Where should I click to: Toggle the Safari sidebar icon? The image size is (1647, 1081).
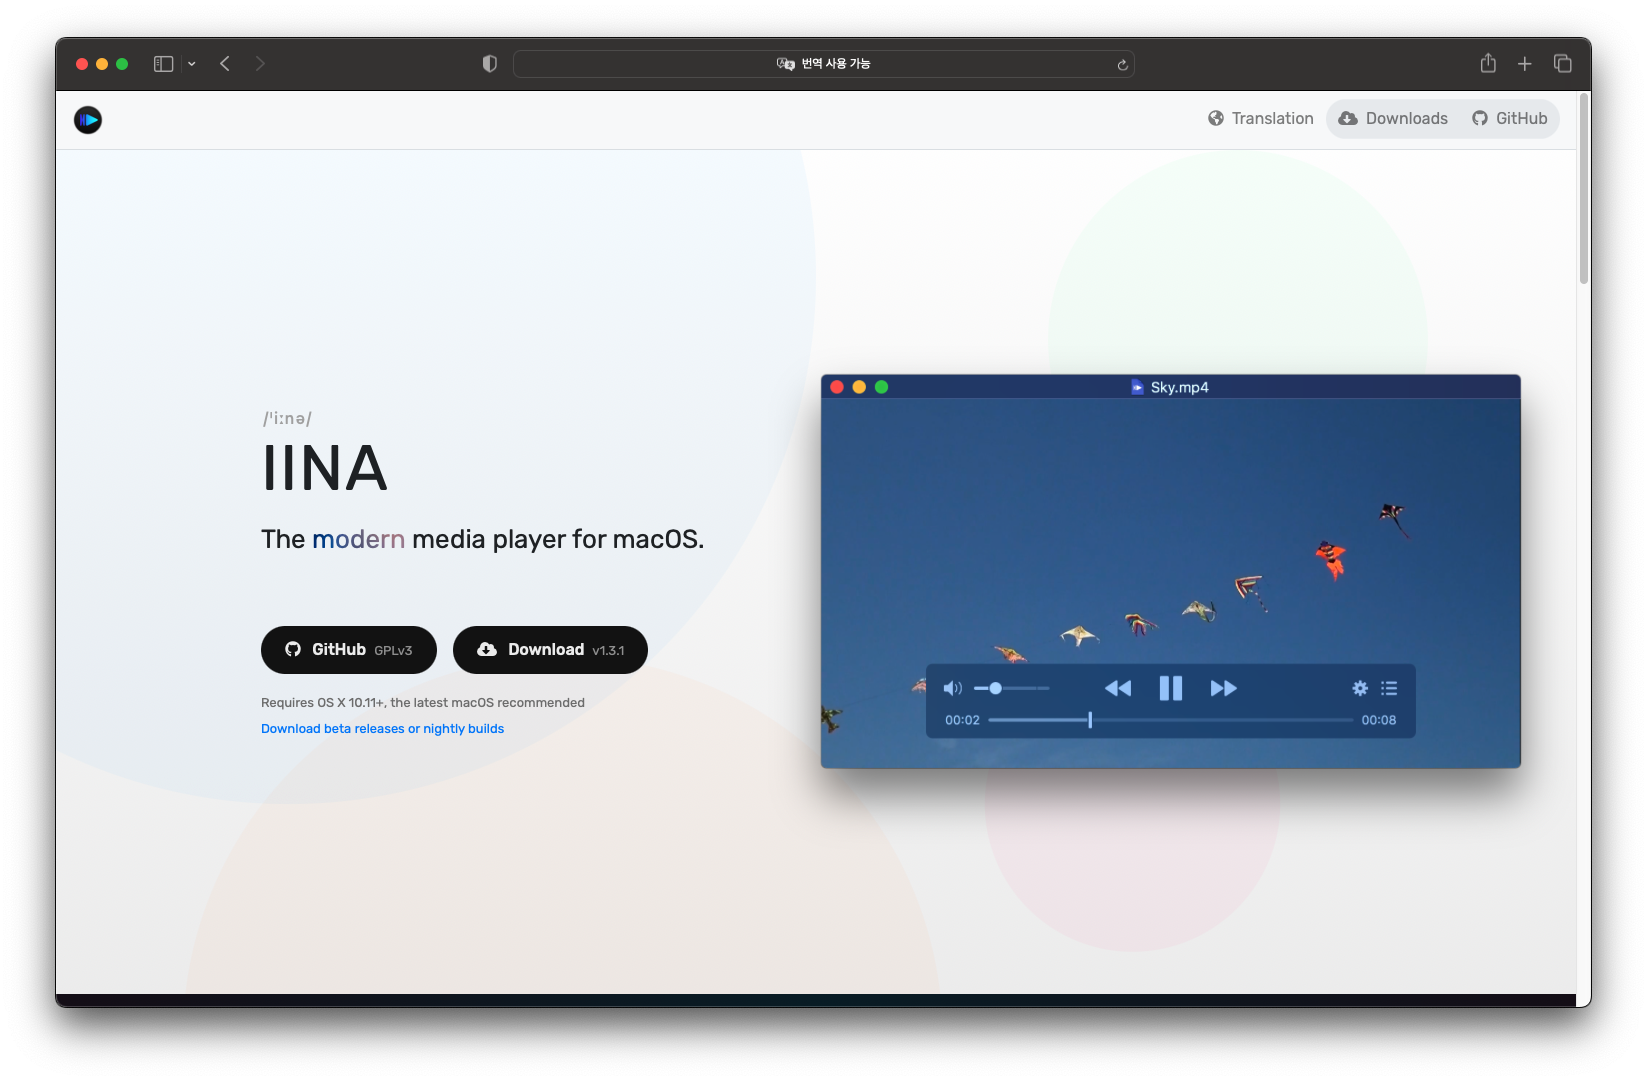tap(164, 64)
